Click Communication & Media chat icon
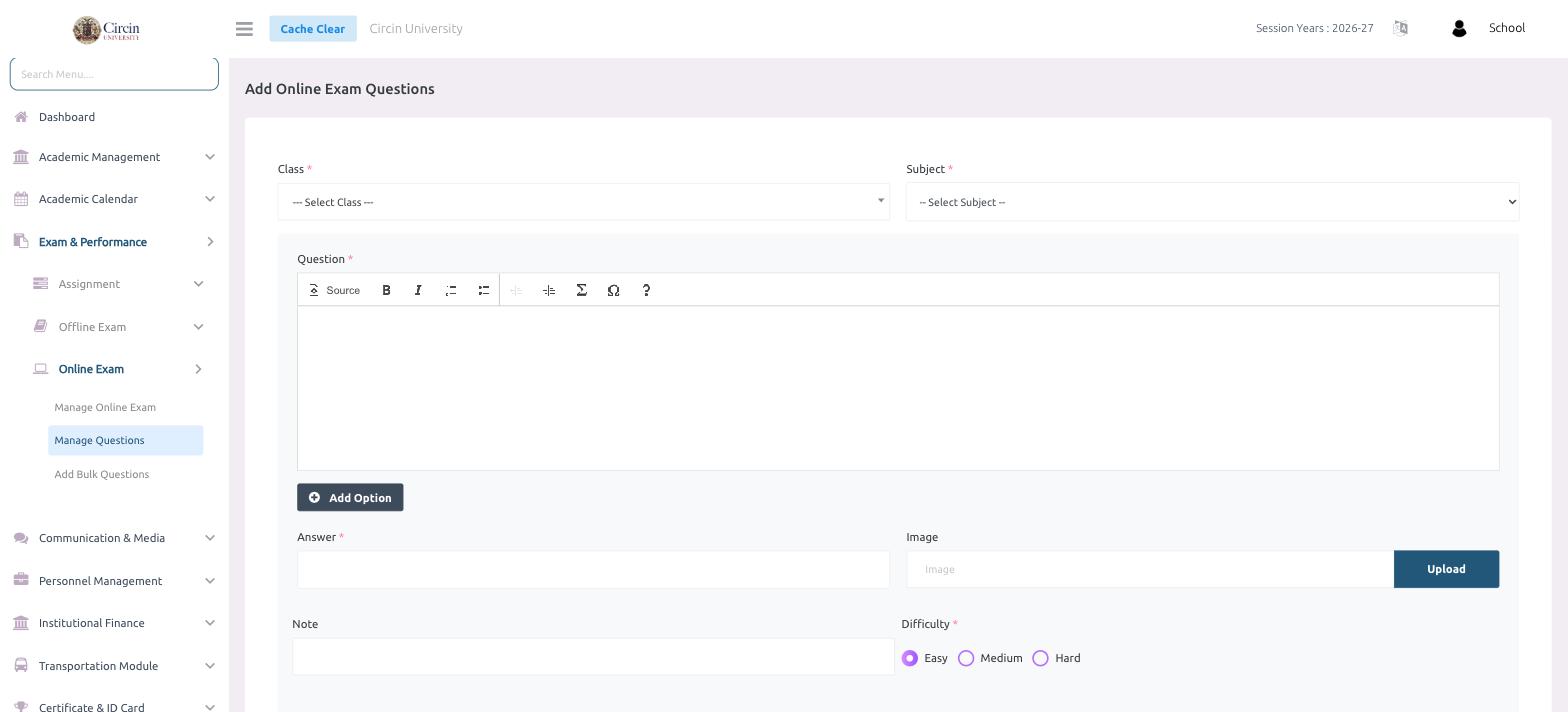This screenshot has height=712, width=1568. [21, 538]
